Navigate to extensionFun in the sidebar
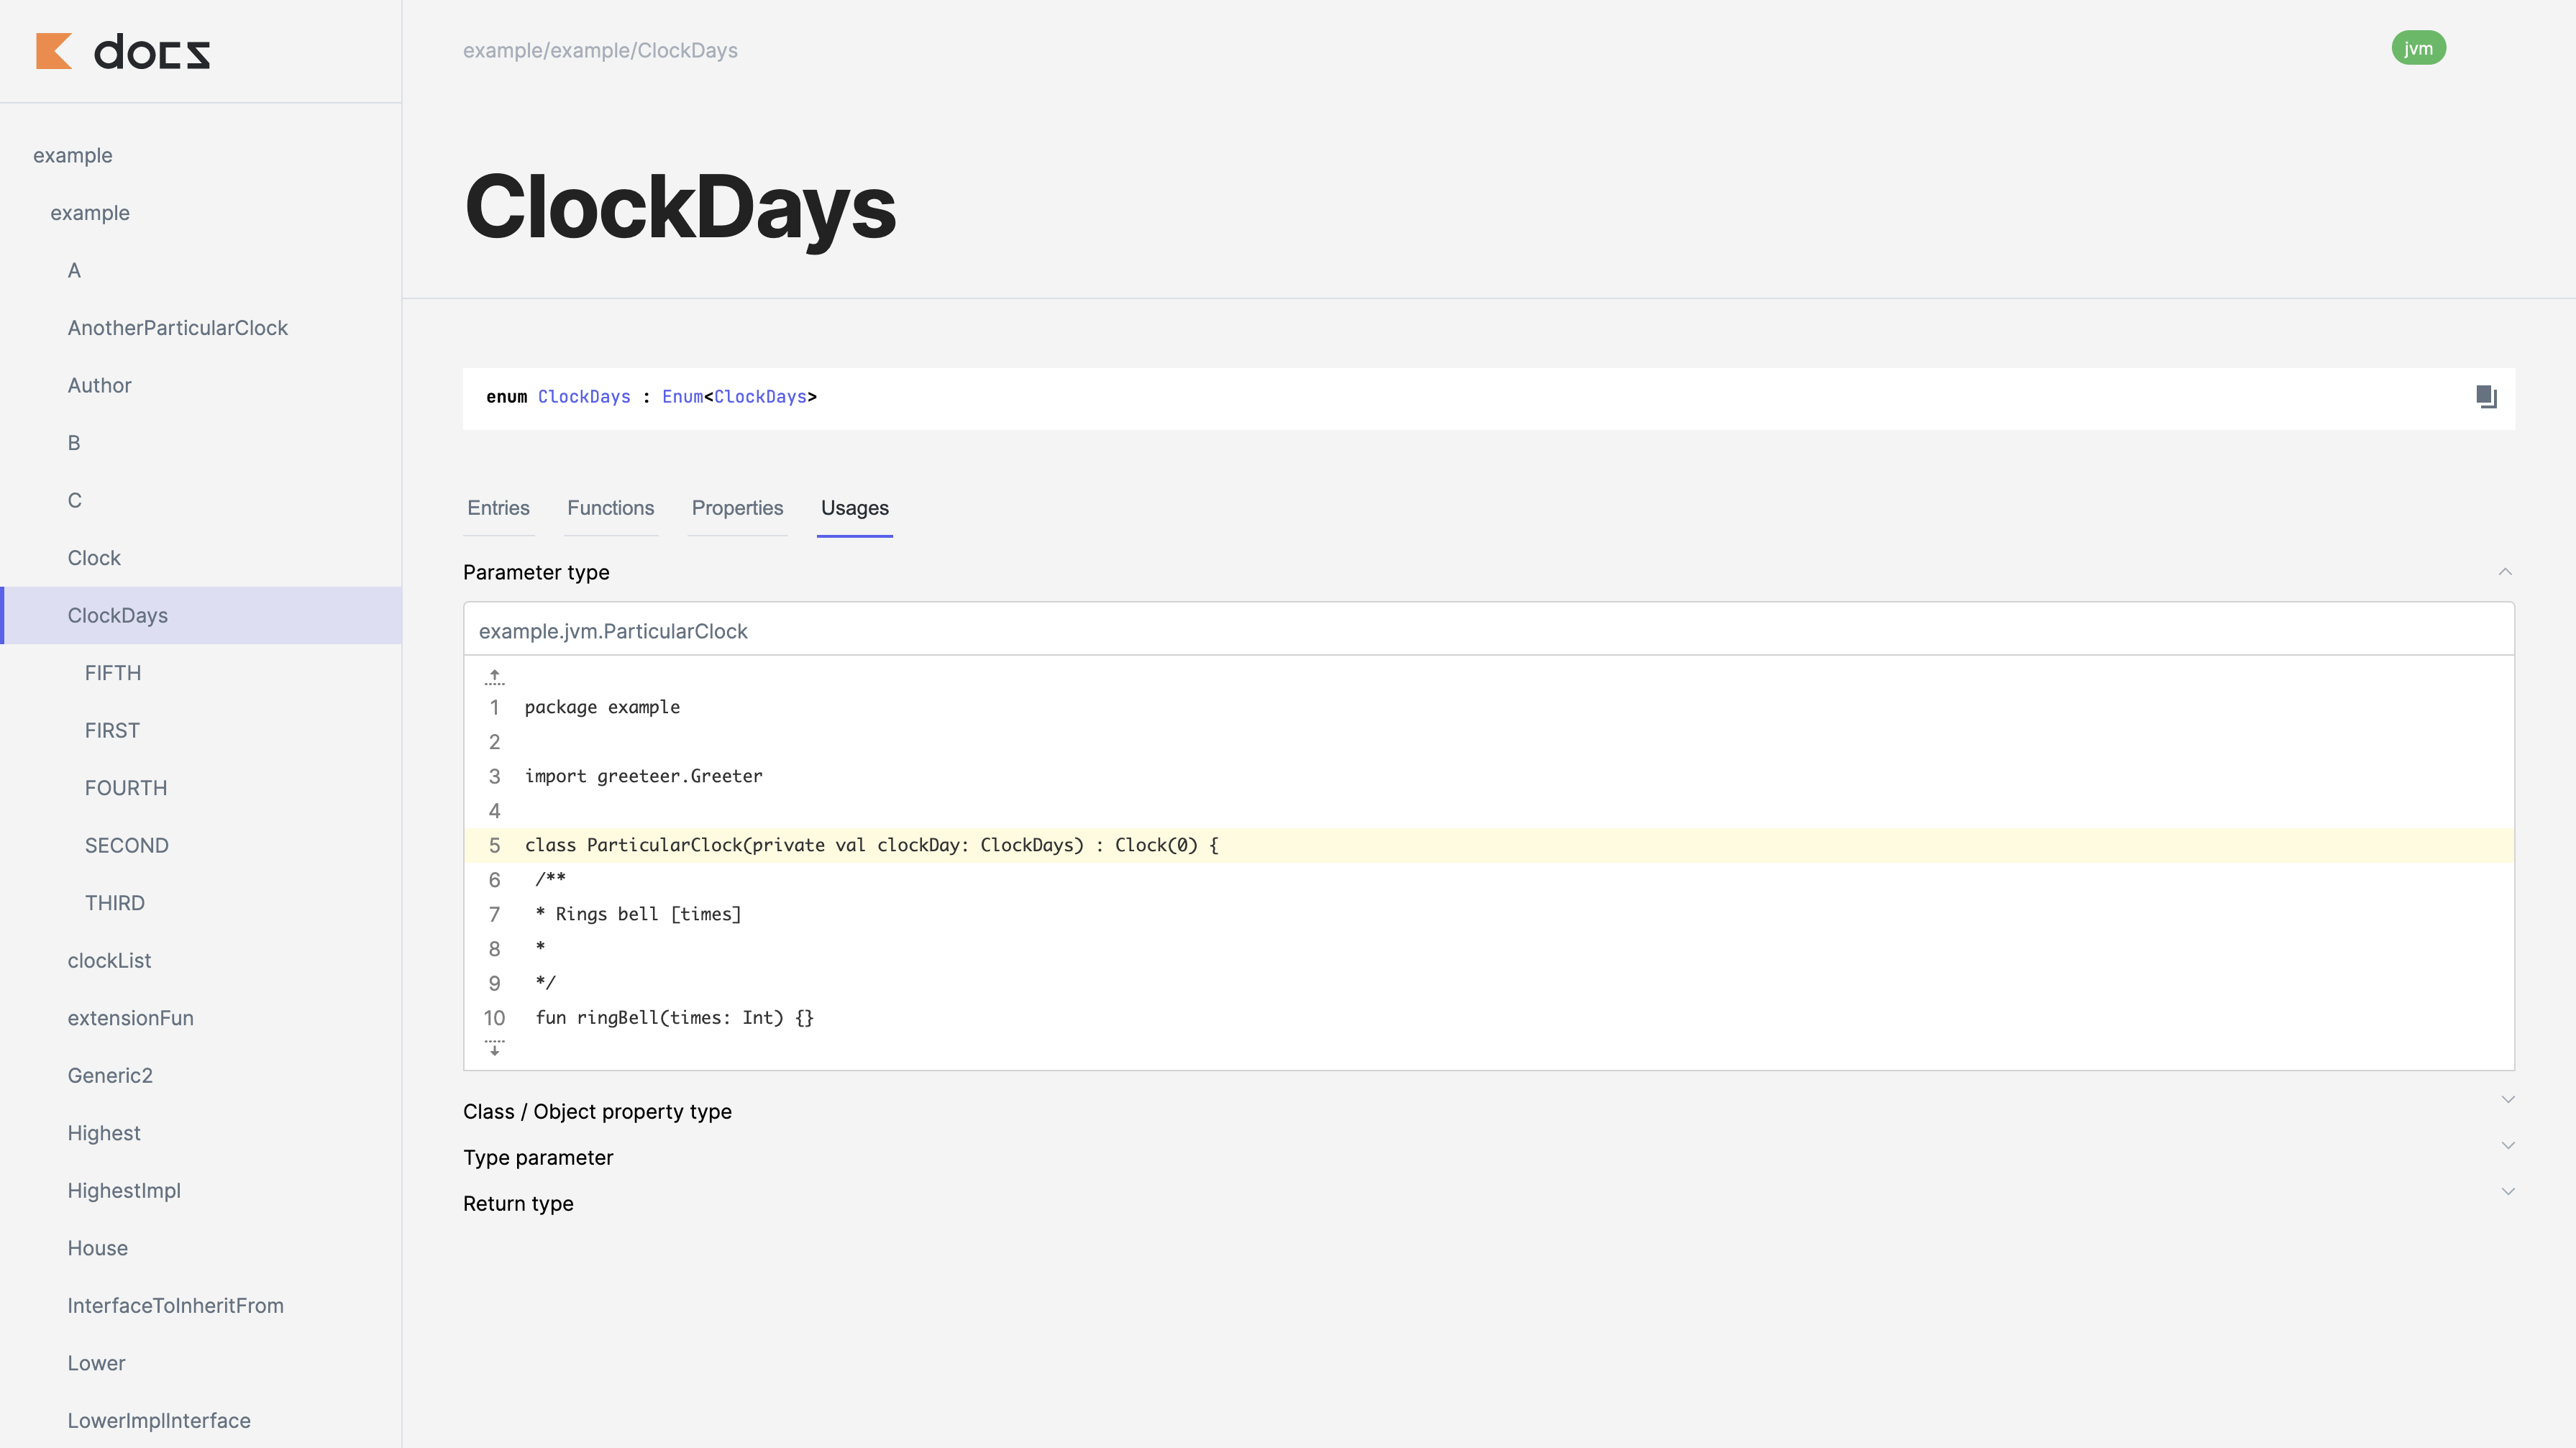 click(131, 1018)
